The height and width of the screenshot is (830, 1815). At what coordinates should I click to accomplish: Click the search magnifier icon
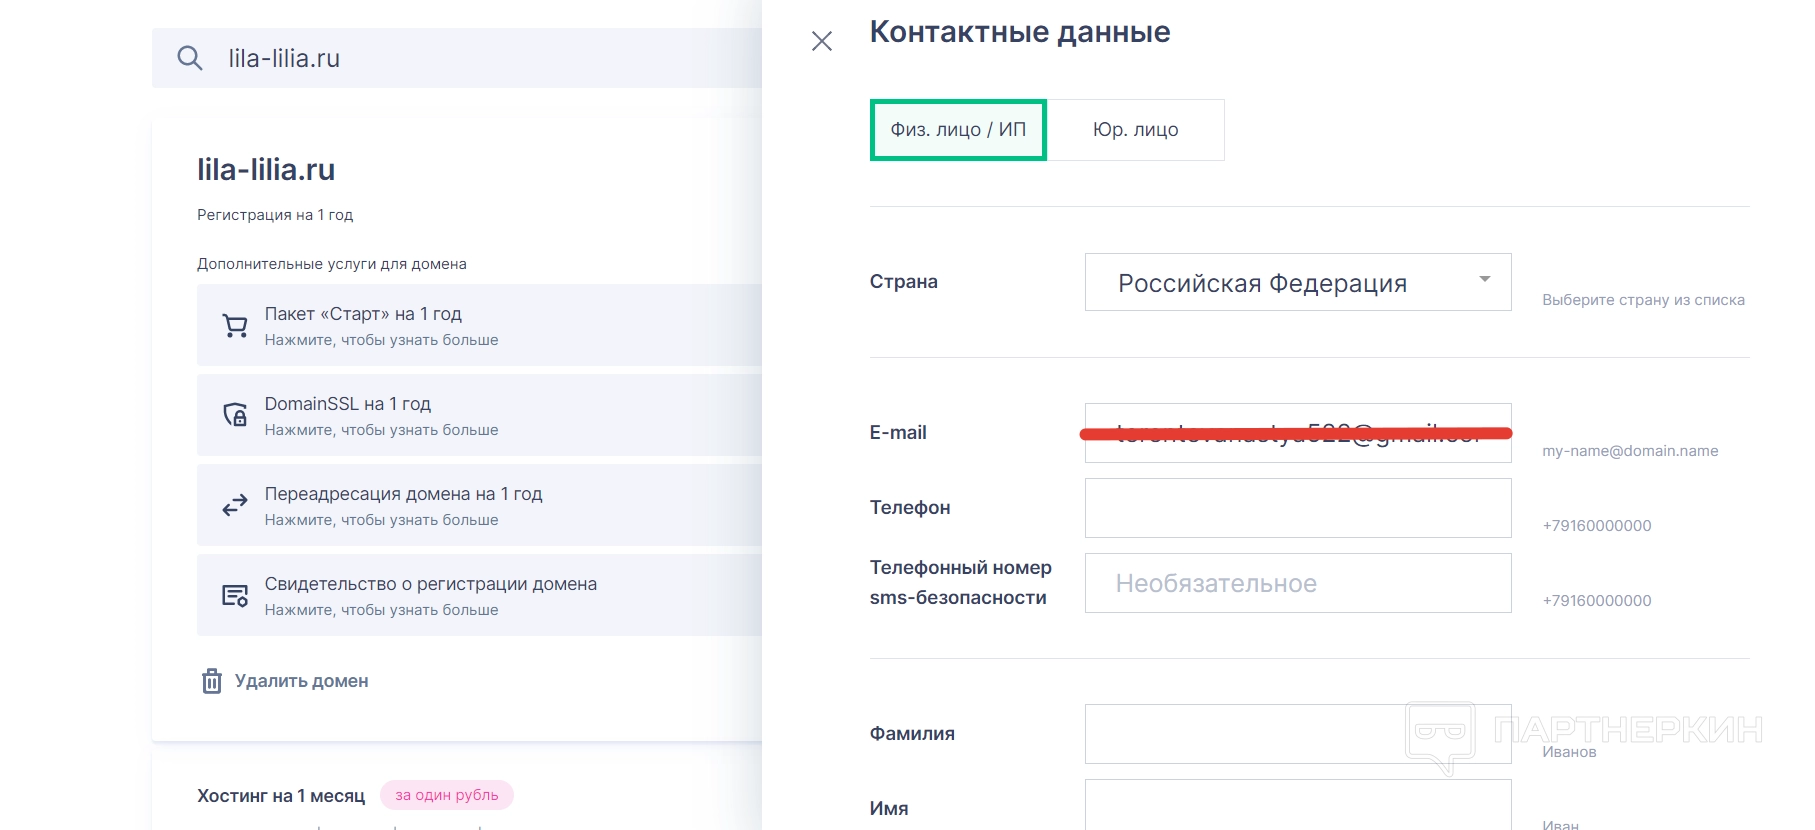pyautogui.click(x=190, y=58)
